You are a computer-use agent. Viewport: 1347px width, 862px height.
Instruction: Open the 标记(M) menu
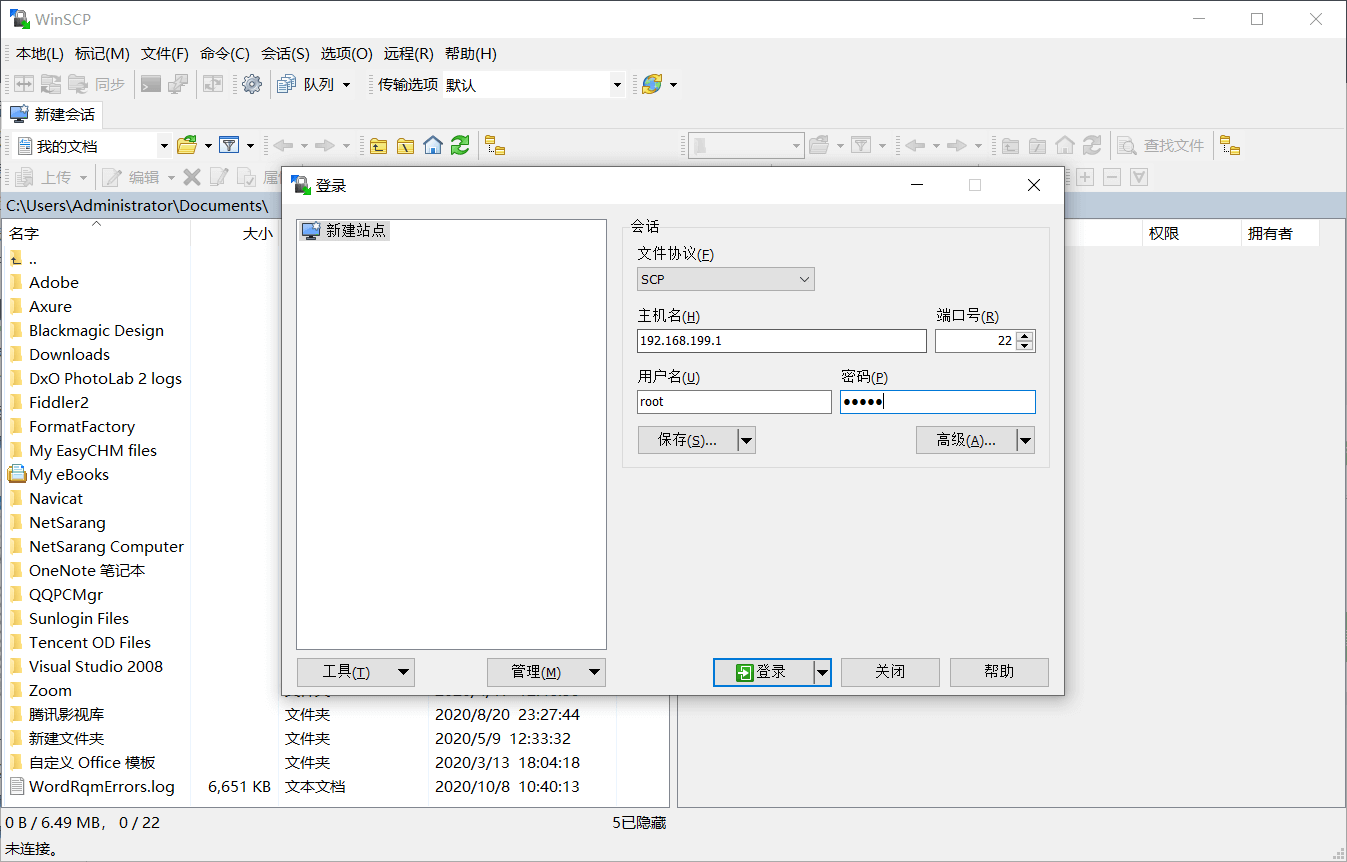(x=102, y=54)
